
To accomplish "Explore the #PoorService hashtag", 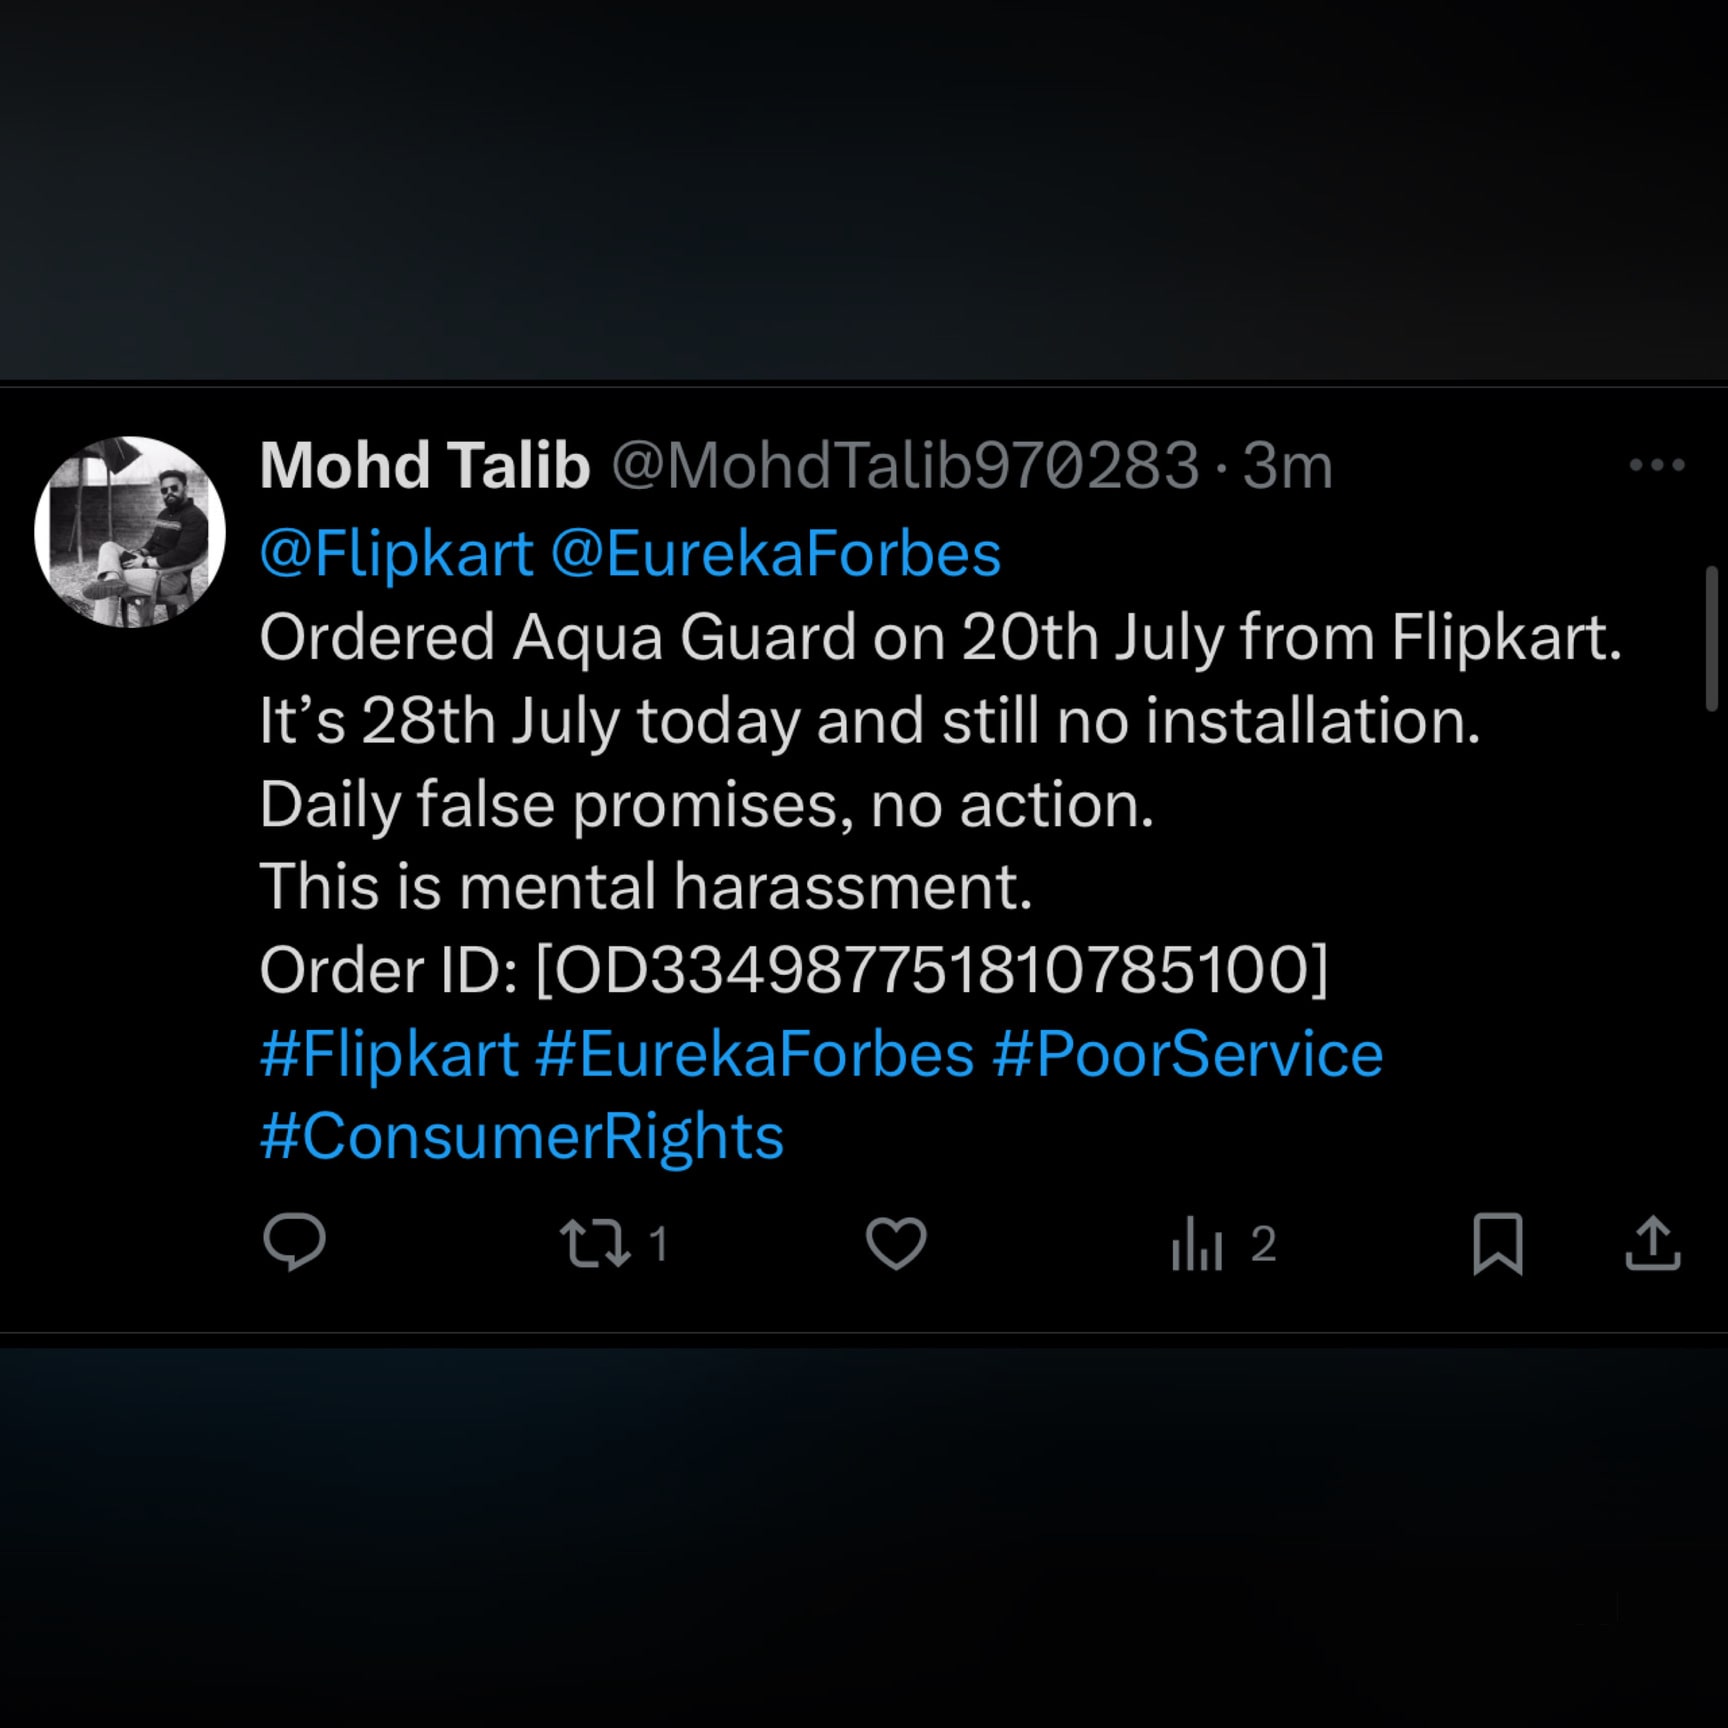I will point(1190,1052).
